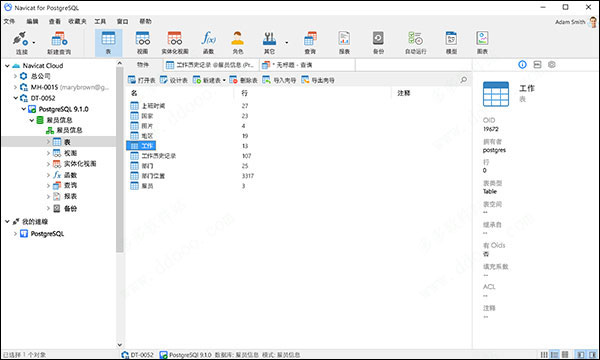
Task: Click the 其它 others tool icon
Action: [269, 43]
